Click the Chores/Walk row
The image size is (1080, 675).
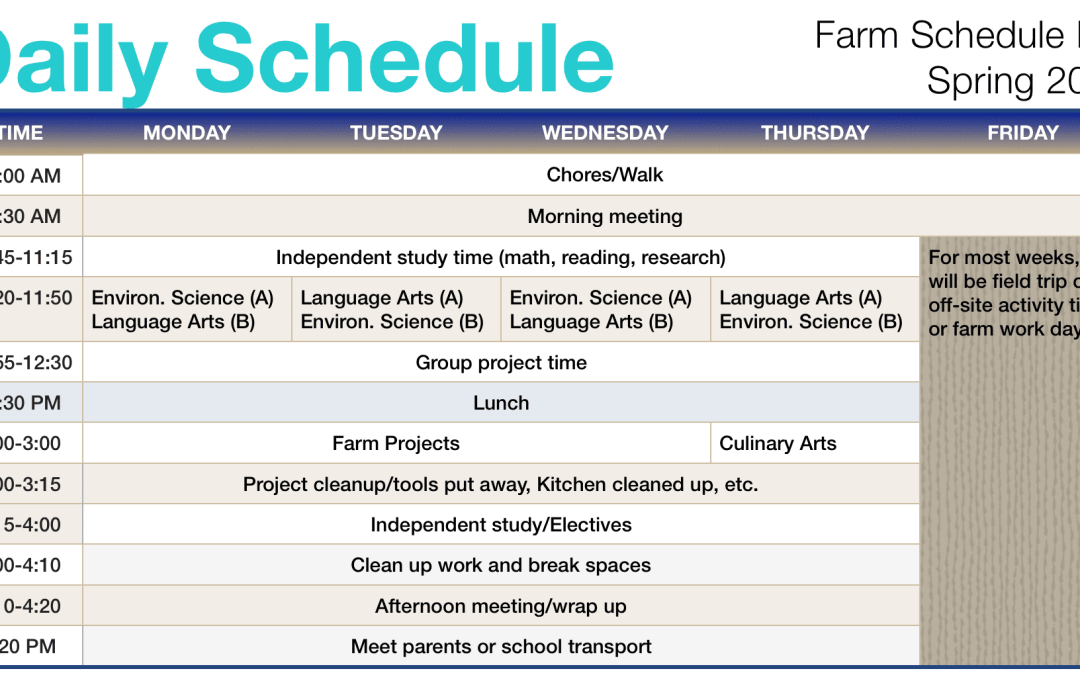(605, 175)
